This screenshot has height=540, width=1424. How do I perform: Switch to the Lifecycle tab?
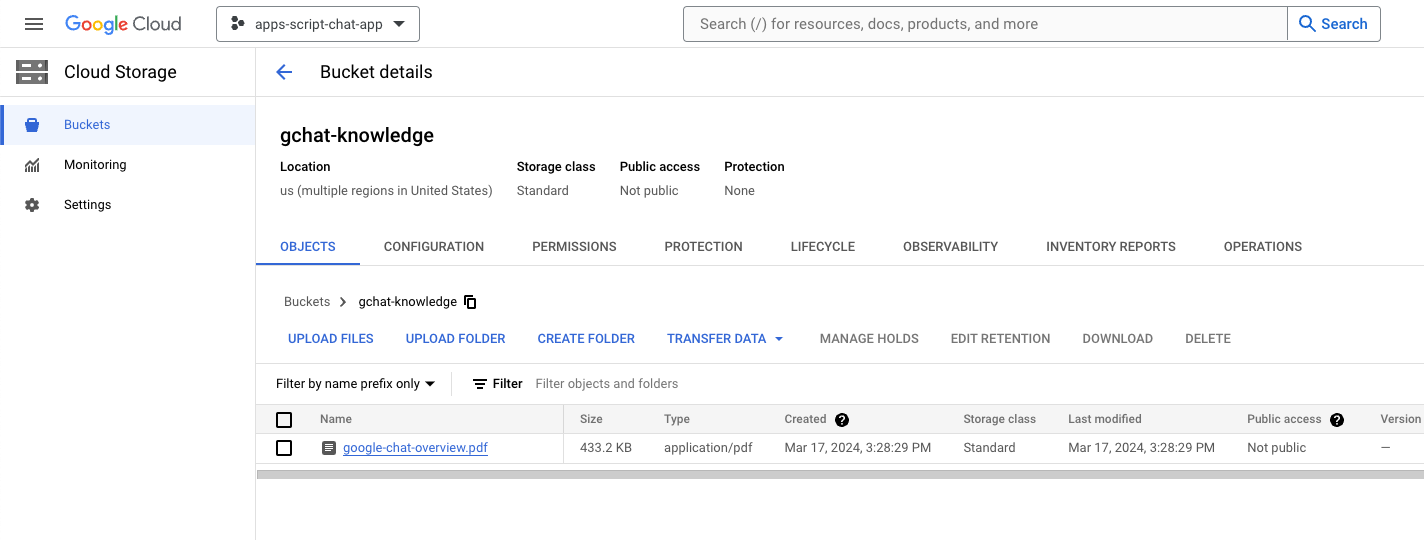822,247
